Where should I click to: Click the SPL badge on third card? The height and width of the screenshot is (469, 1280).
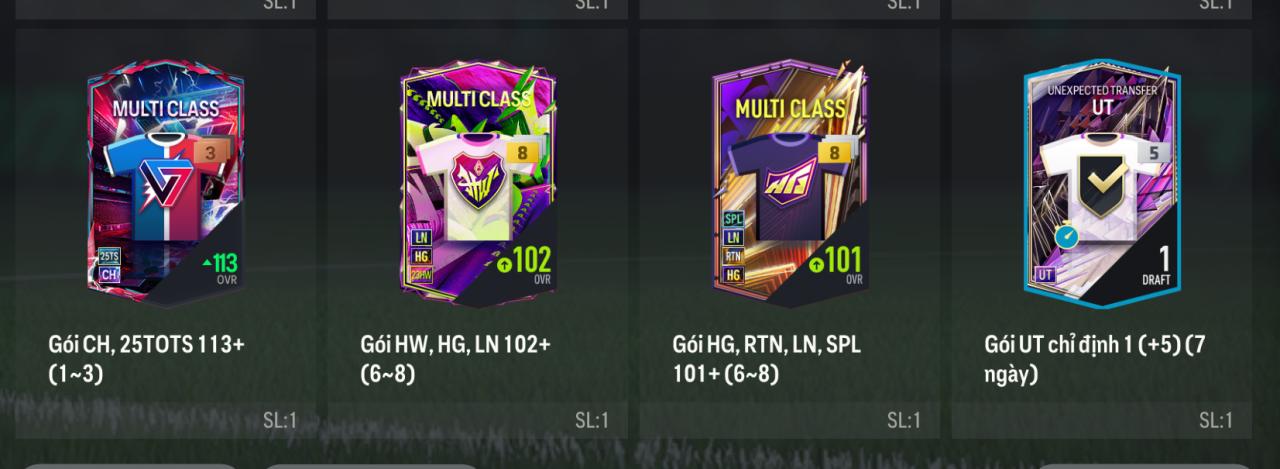coord(733,219)
